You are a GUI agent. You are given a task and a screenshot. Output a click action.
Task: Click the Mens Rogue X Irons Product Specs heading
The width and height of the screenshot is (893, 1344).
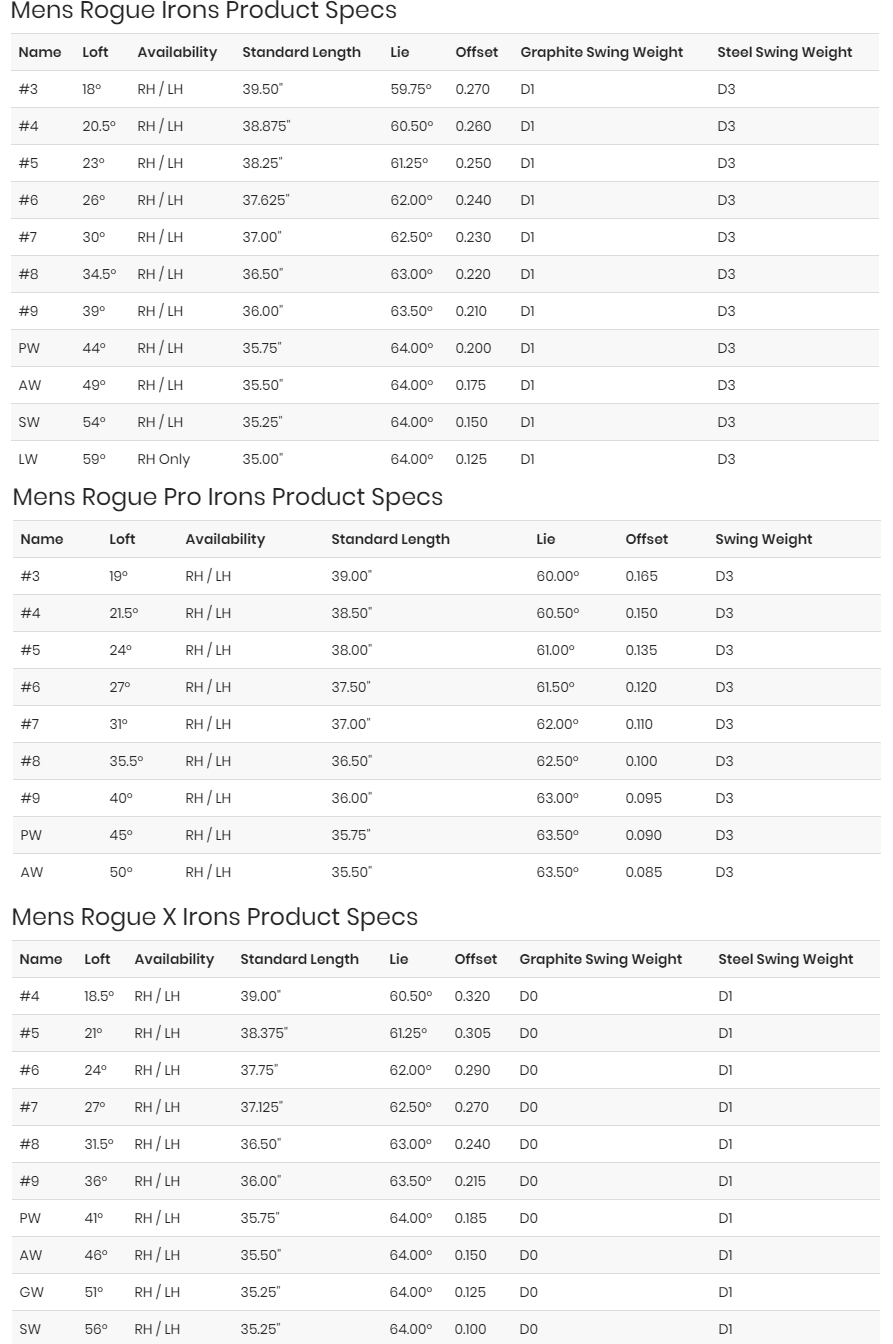click(214, 917)
